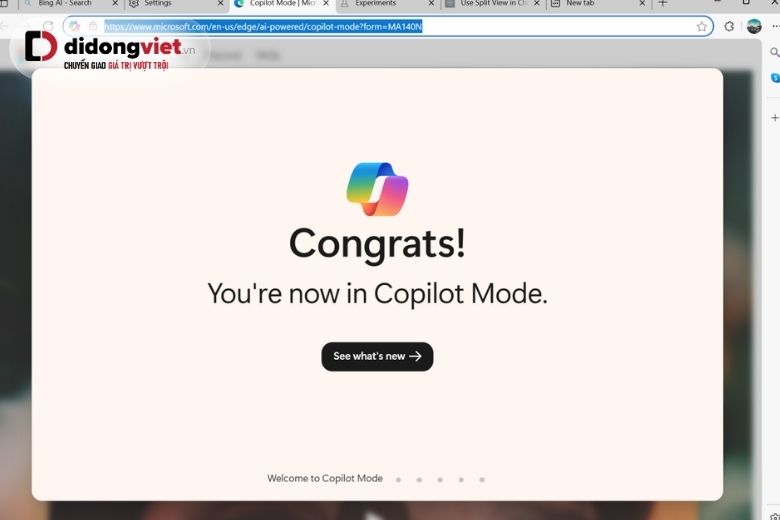Close the New tab tab
Viewport: 780px width, 520px height.
pyautogui.click(x=642, y=3)
